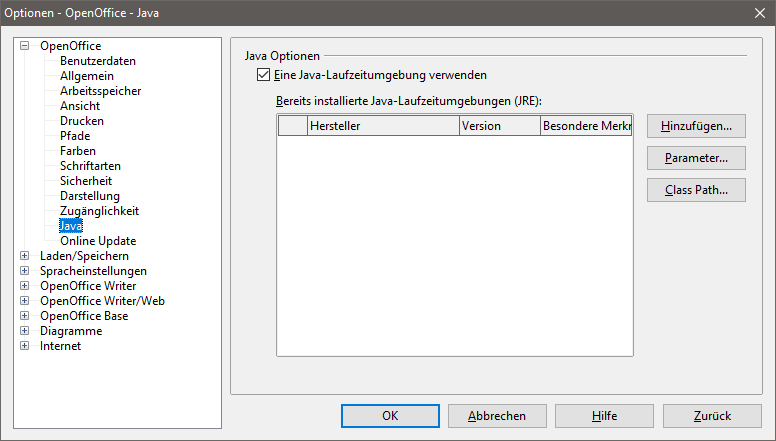Open the Ansicht options page
The image size is (776, 441).
(x=80, y=106)
